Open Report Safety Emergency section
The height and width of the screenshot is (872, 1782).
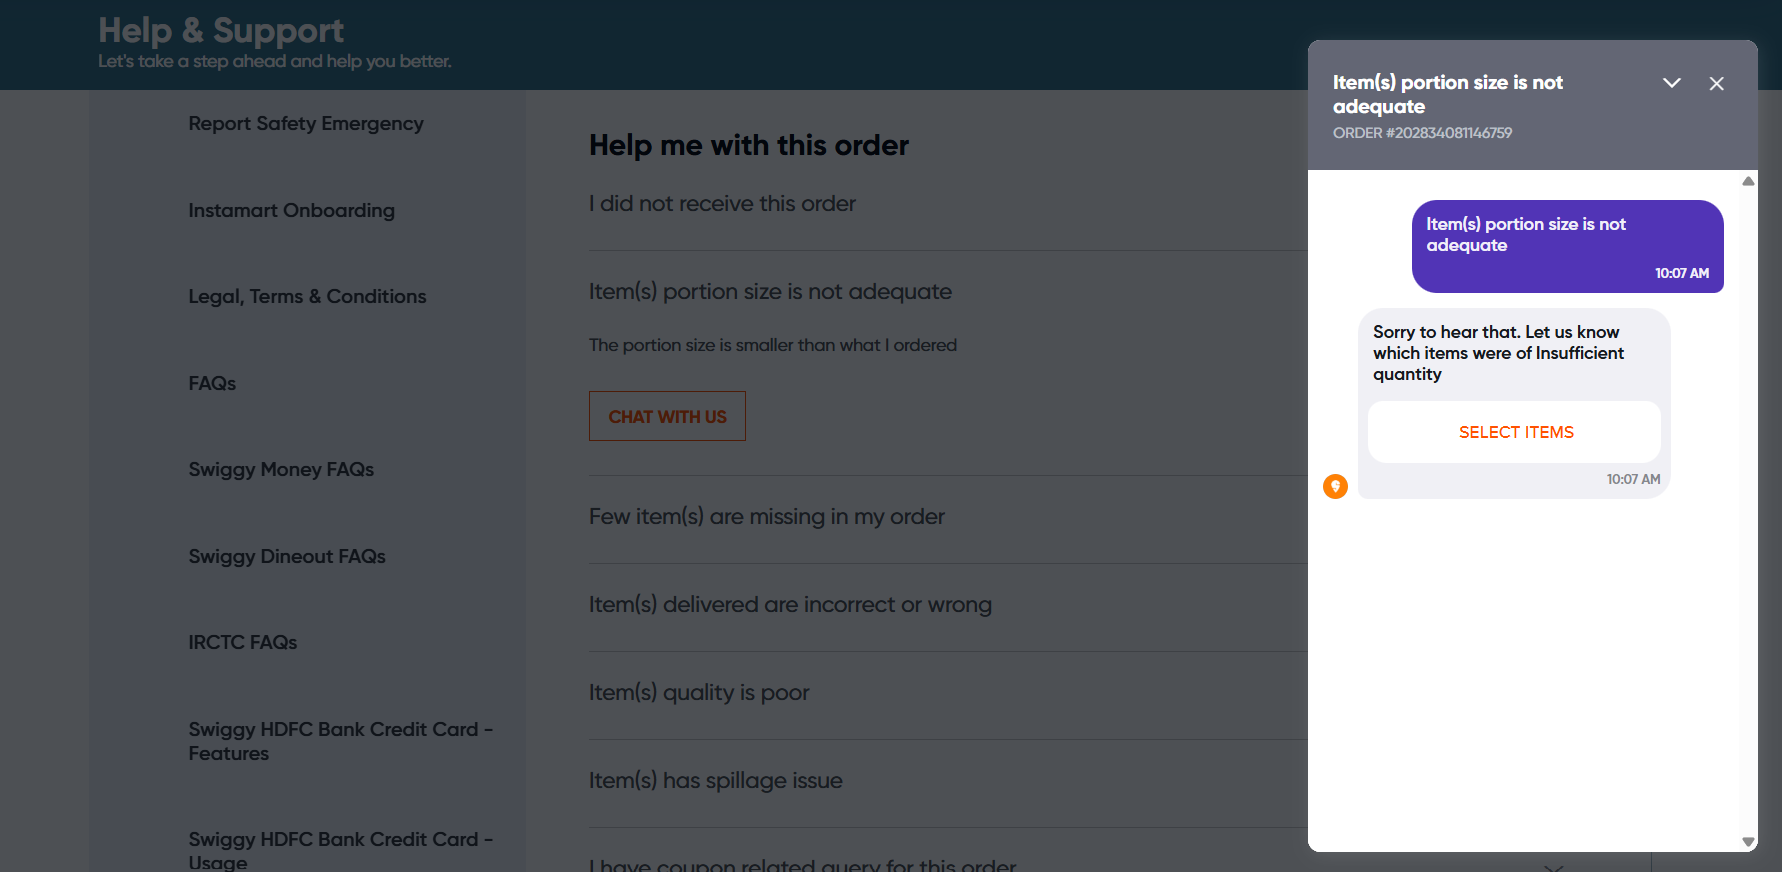pos(305,124)
